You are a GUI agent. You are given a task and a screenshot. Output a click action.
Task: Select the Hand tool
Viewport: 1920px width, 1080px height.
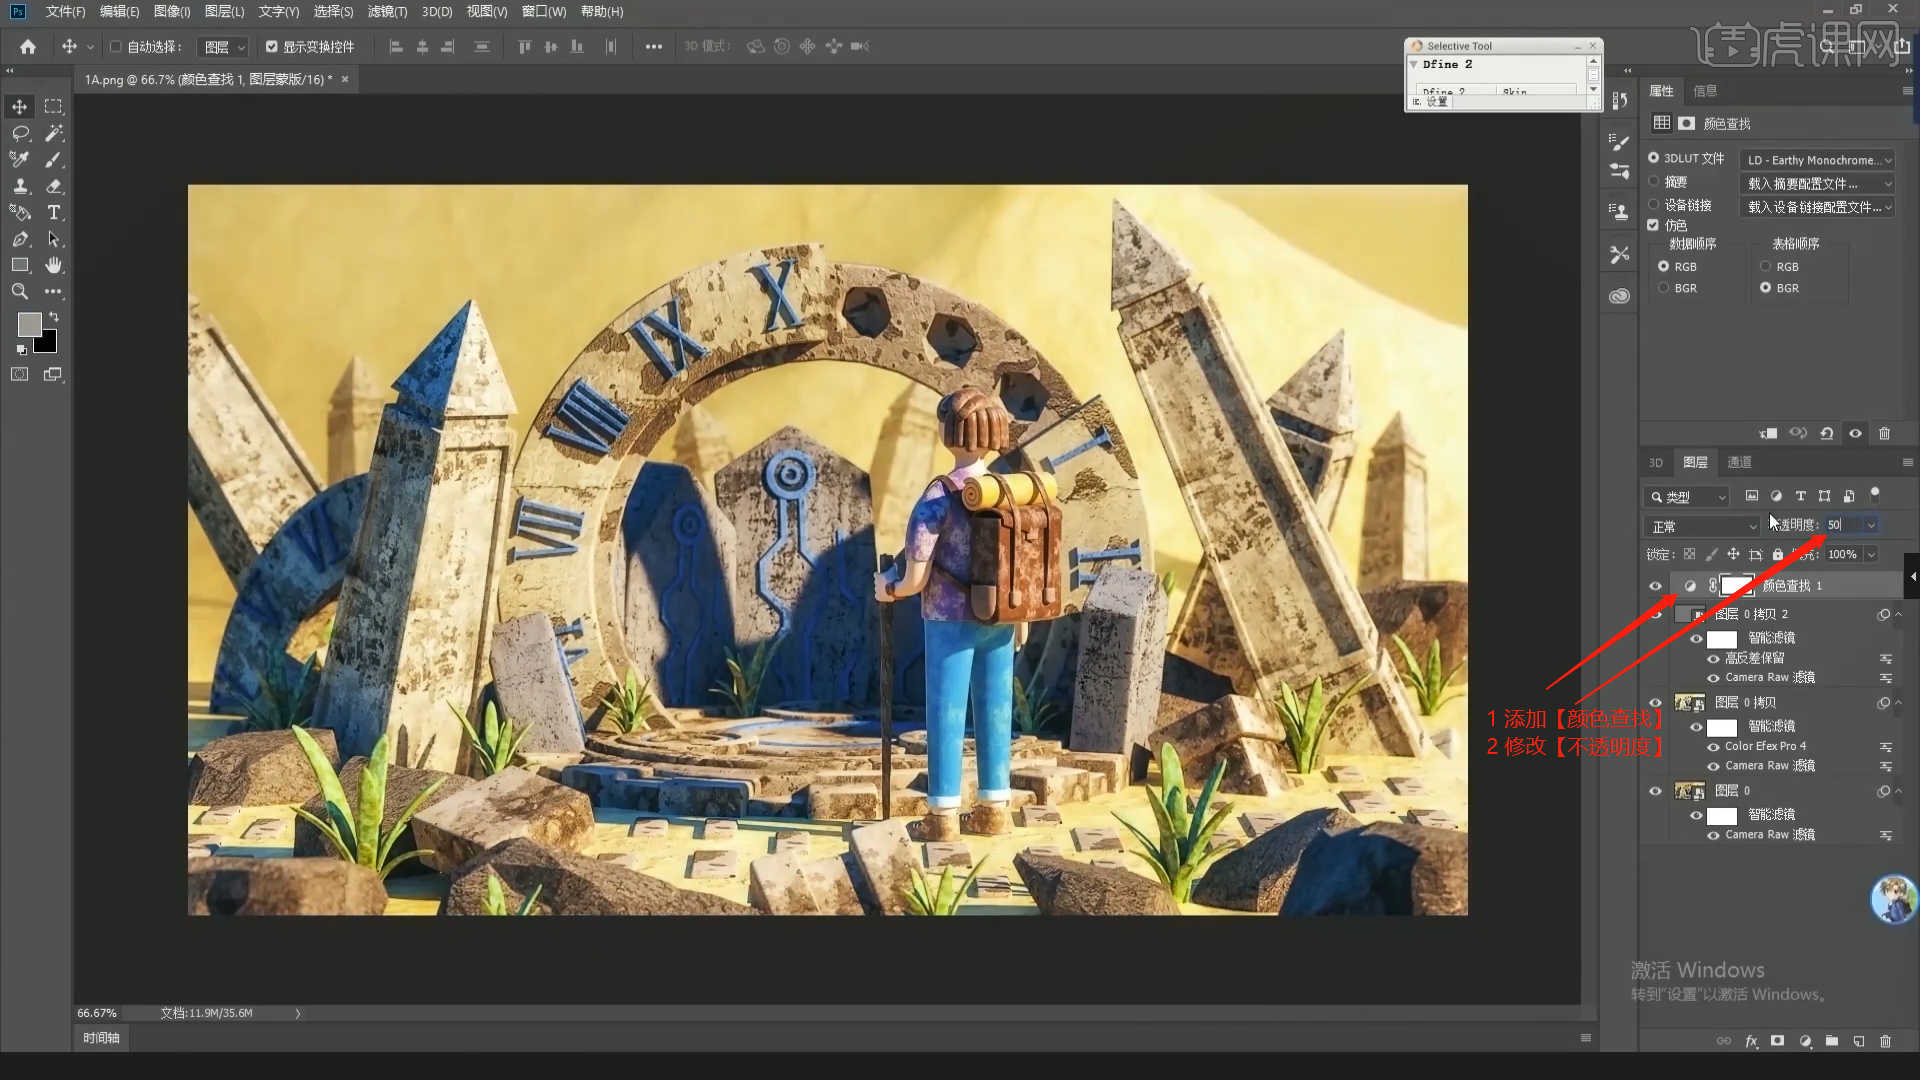click(54, 265)
